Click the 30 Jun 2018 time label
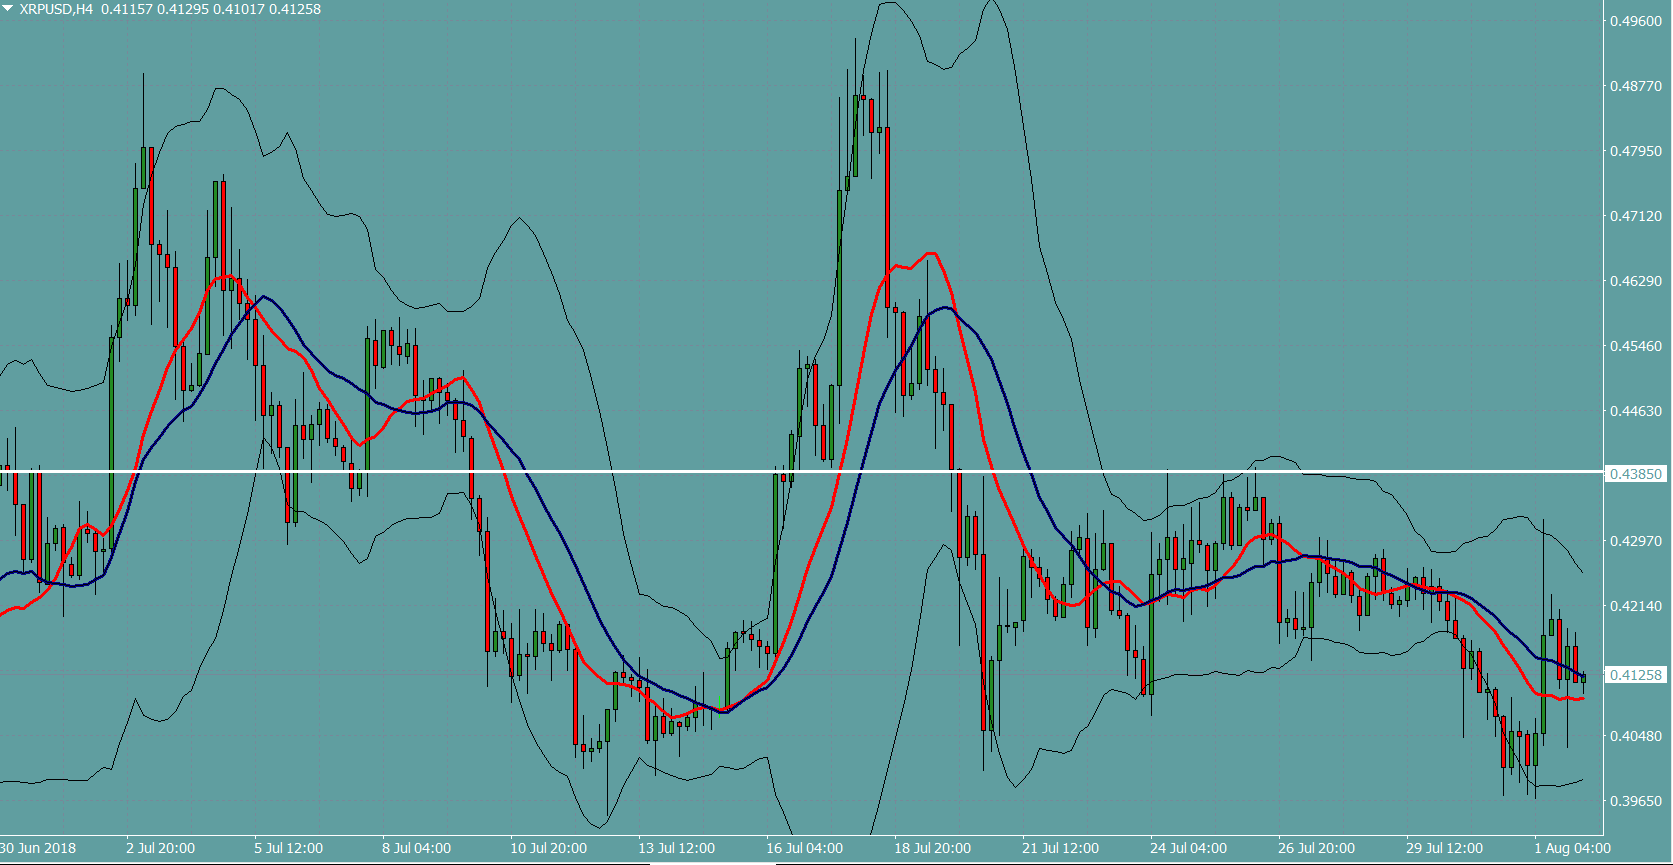 click(x=38, y=848)
